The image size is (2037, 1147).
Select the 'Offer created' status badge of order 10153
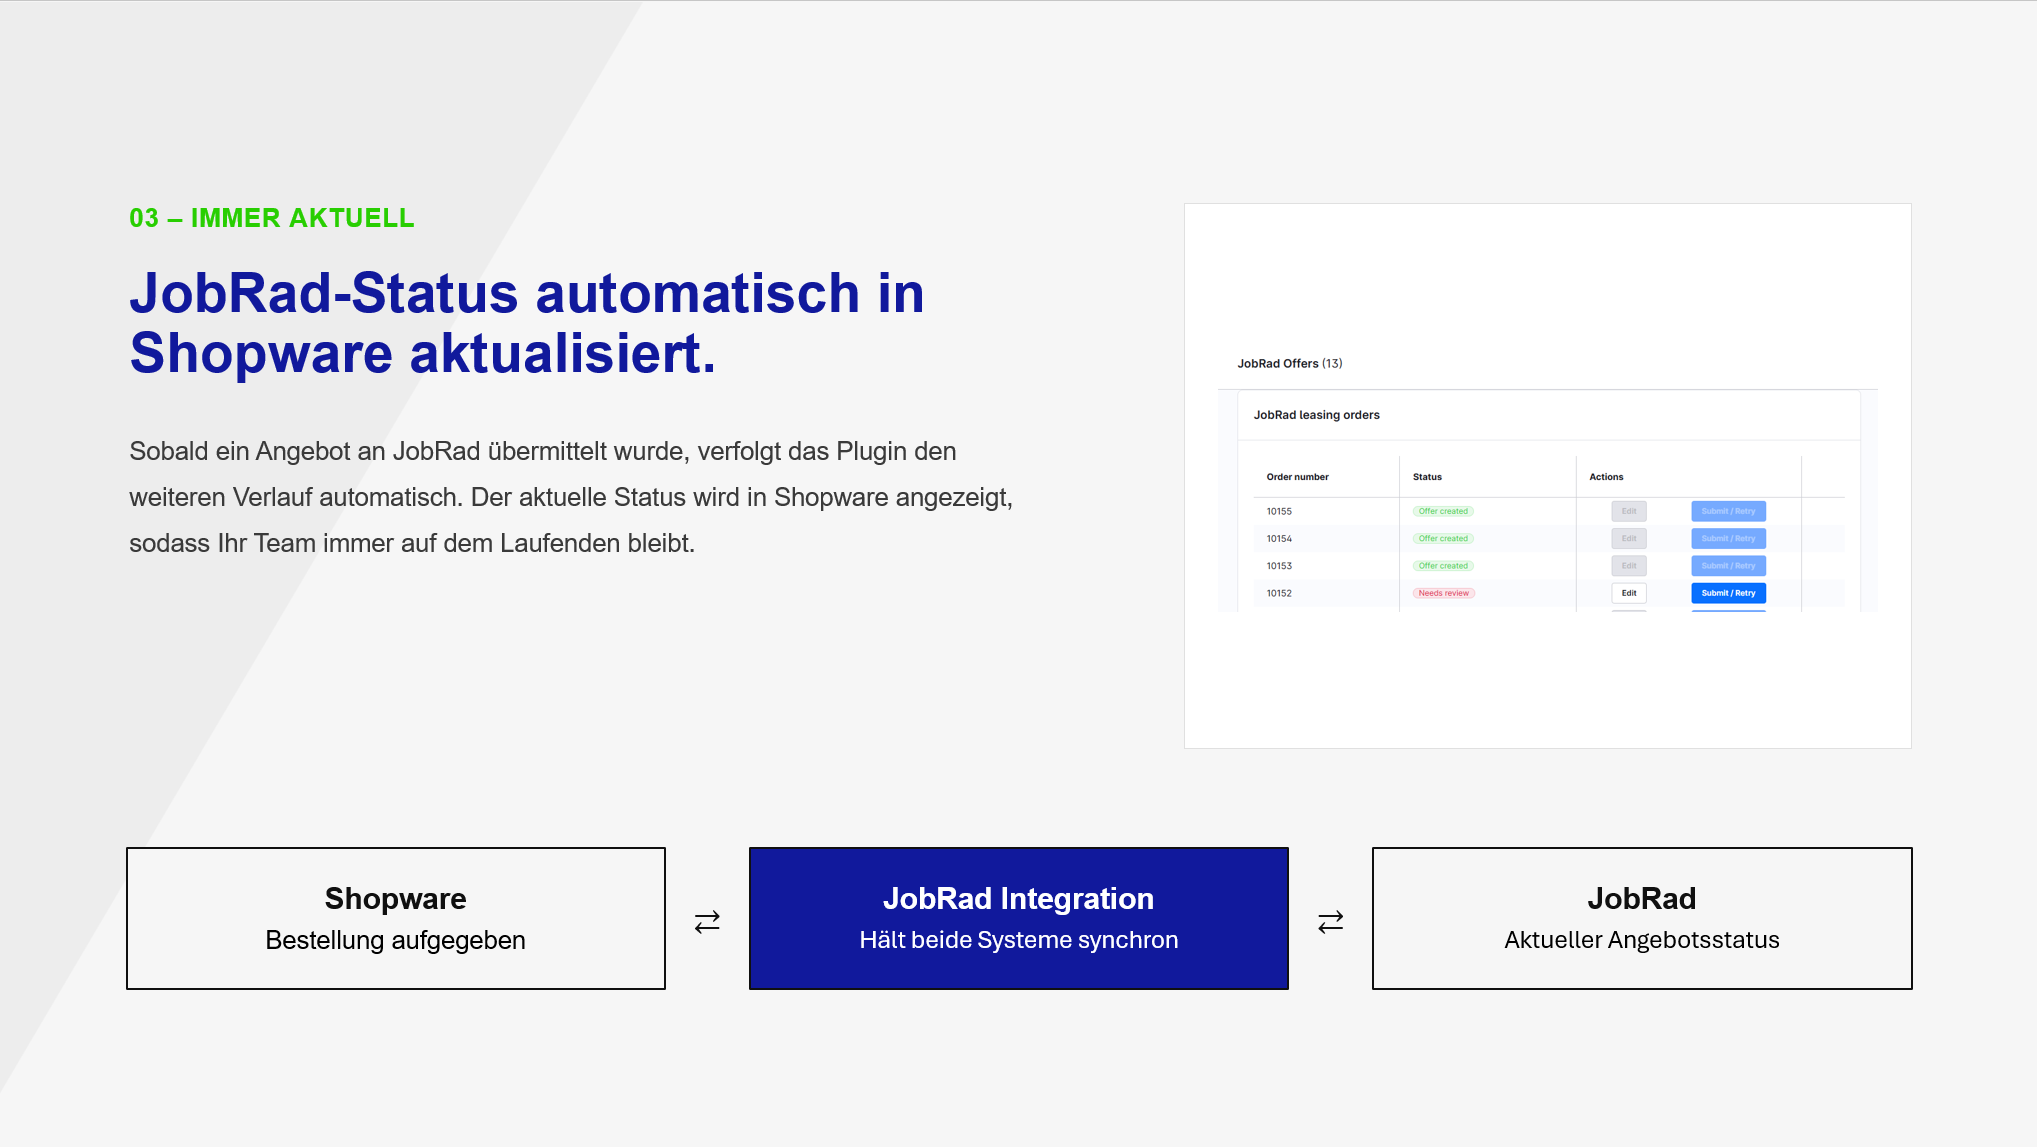1443,566
